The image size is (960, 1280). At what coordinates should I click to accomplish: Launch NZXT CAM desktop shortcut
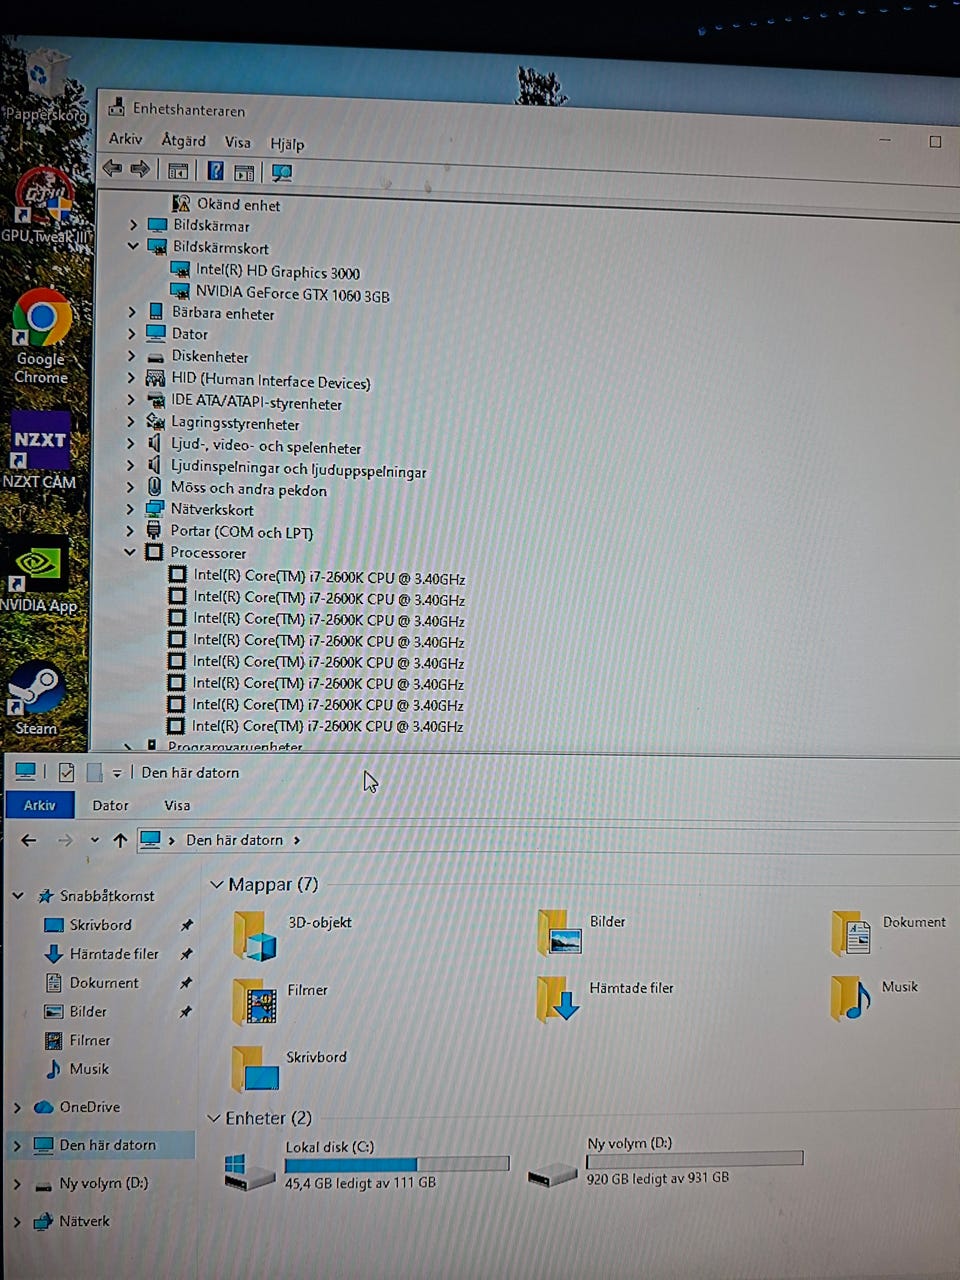(40, 451)
